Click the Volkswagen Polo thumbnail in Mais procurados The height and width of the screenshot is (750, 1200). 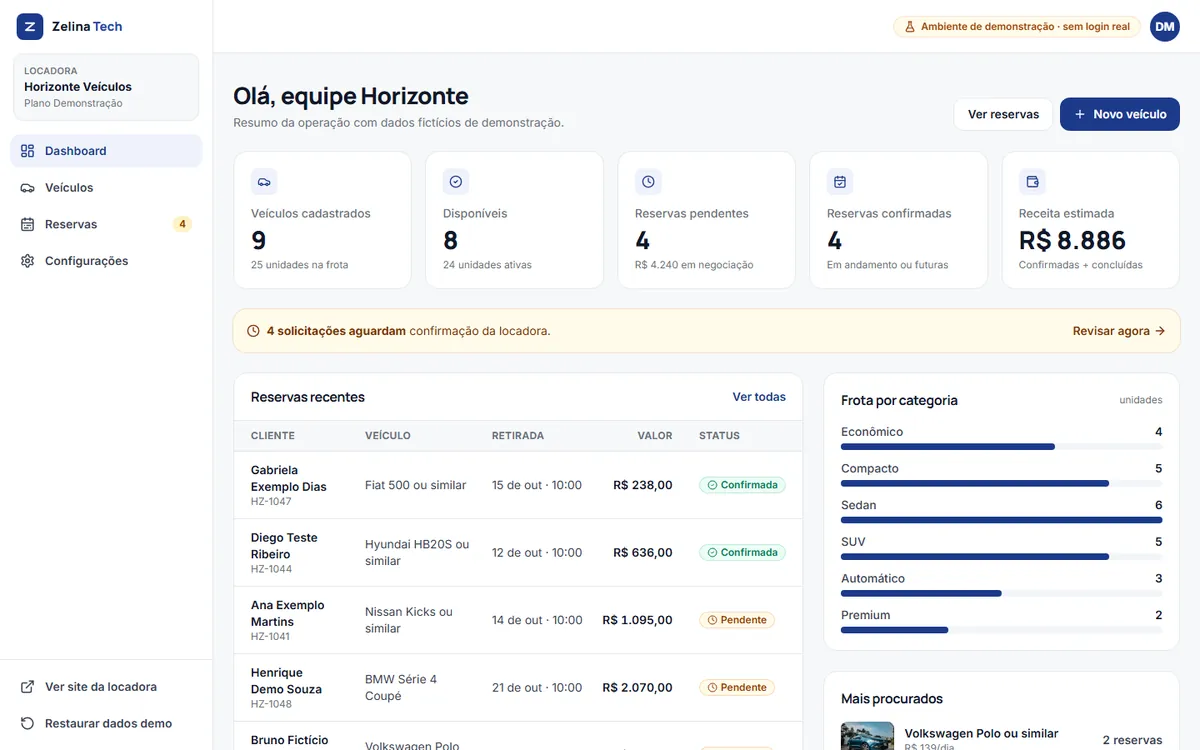pyautogui.click(x=867, y=736)
